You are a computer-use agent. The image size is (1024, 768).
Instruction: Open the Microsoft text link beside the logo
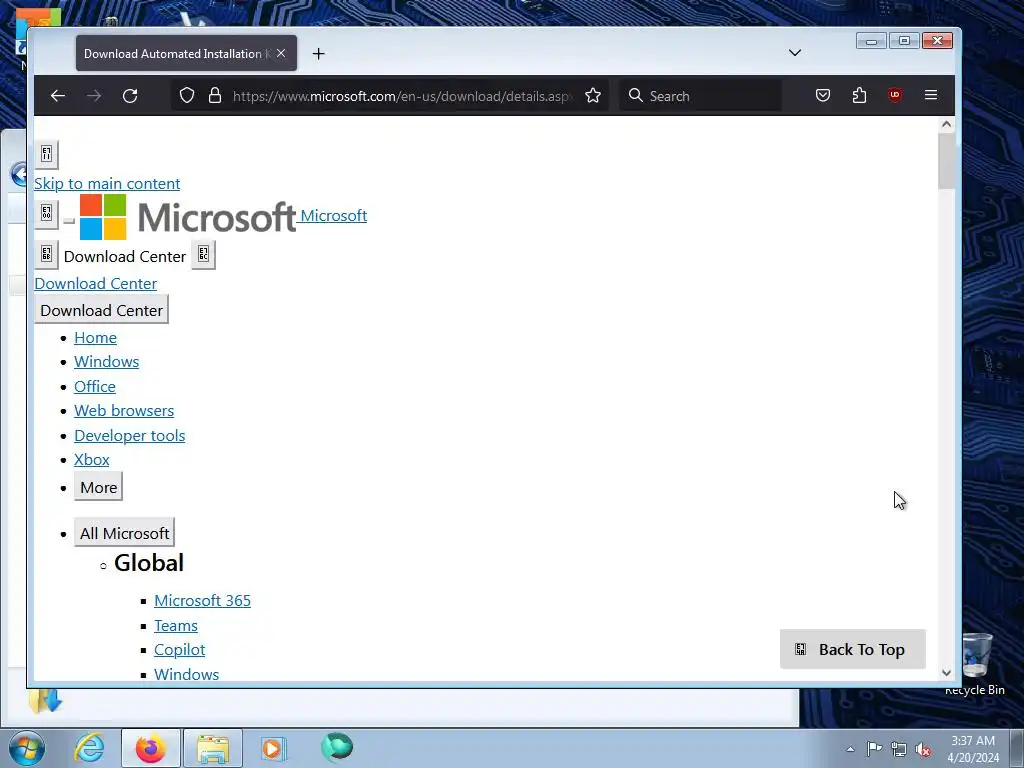pos(333,216)
